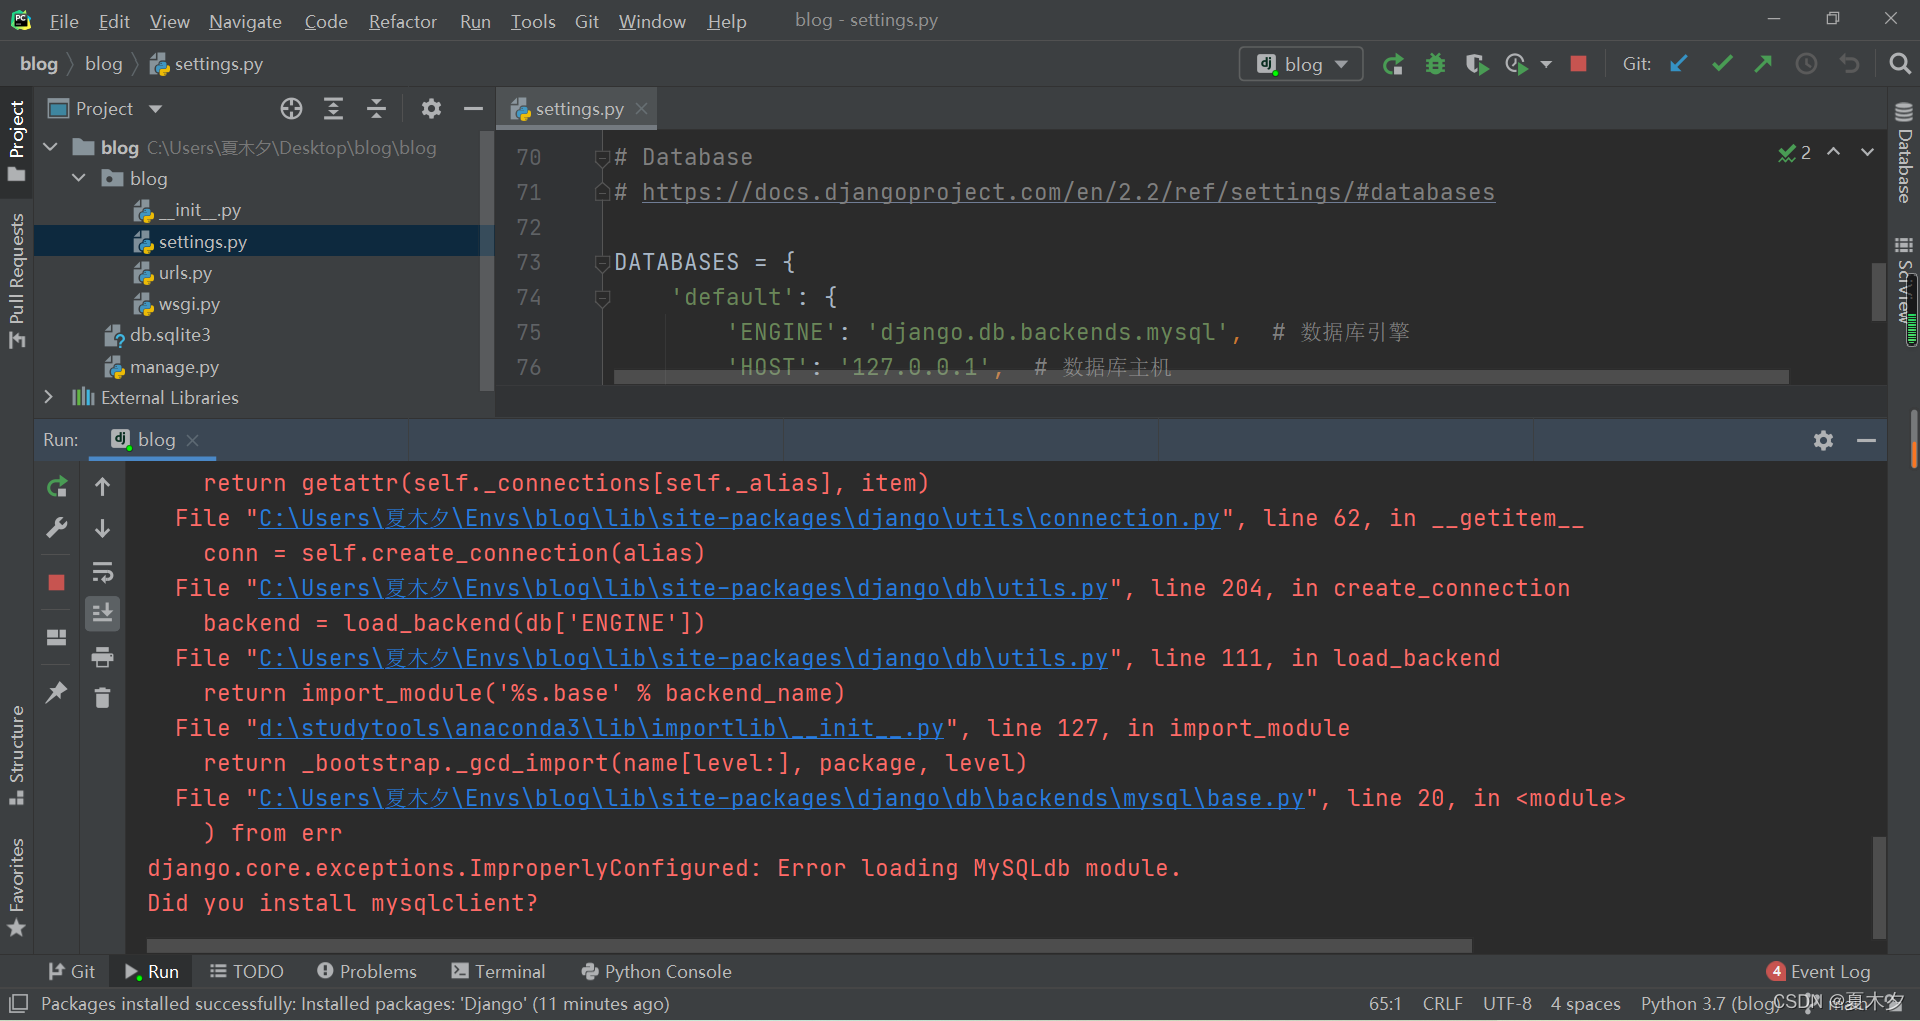This screenshot has width=1920, height=1021.
Task: Clear all console output trash icon
Action: pos(102,697)
